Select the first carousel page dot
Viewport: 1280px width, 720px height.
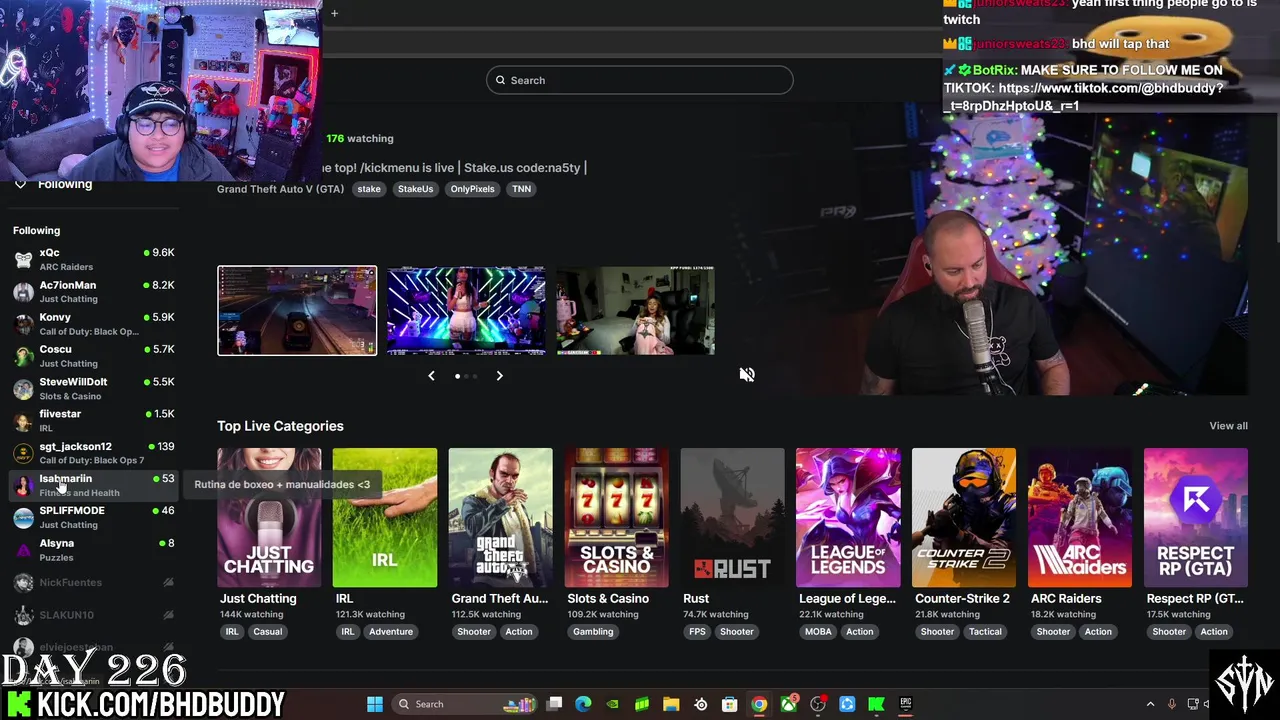click(457, 376)
